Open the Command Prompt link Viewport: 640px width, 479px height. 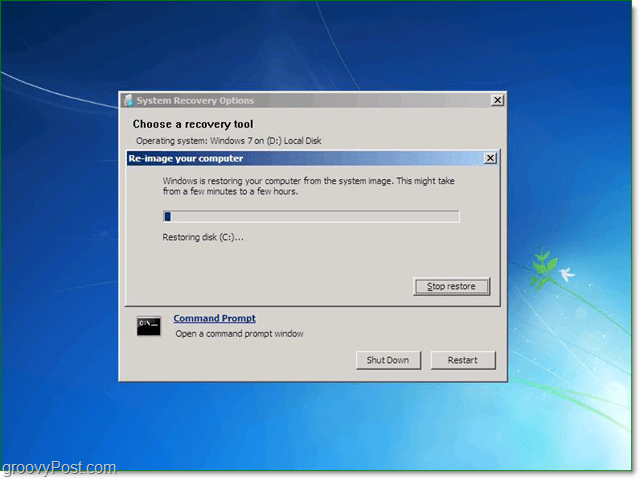215,318
